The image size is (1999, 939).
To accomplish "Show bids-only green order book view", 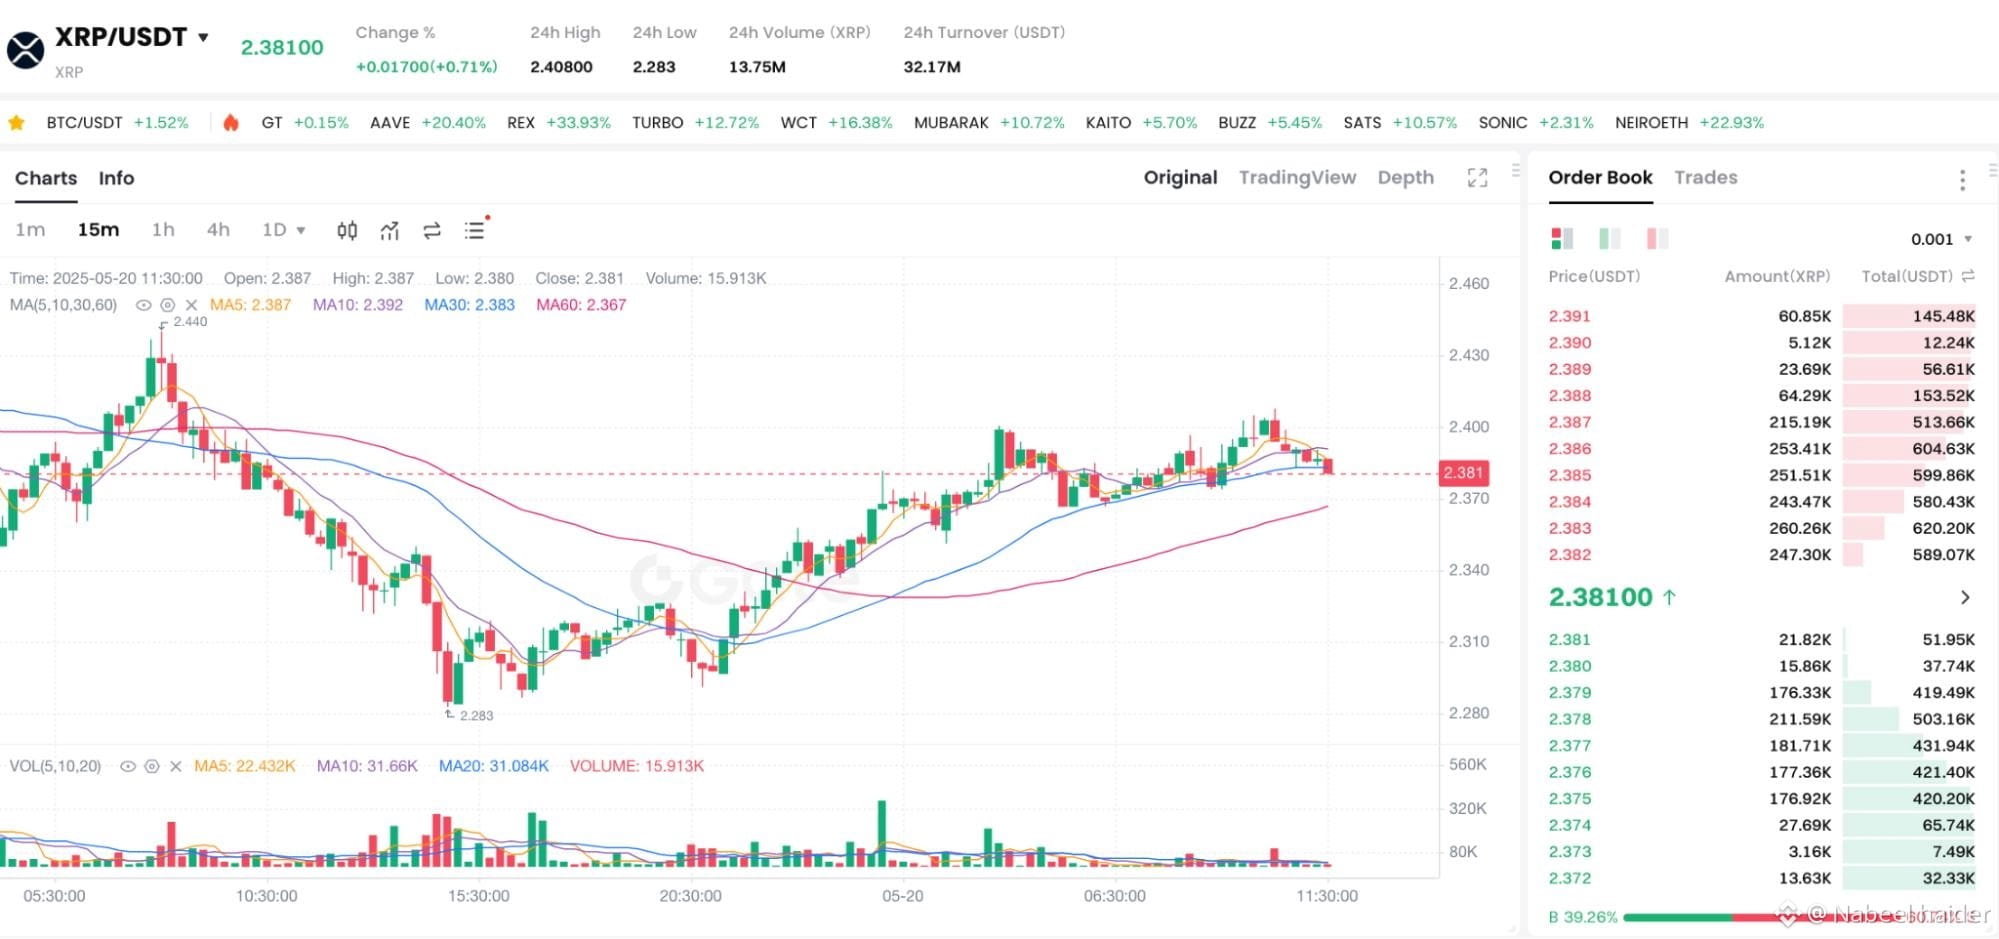I will pos(1609,238).
